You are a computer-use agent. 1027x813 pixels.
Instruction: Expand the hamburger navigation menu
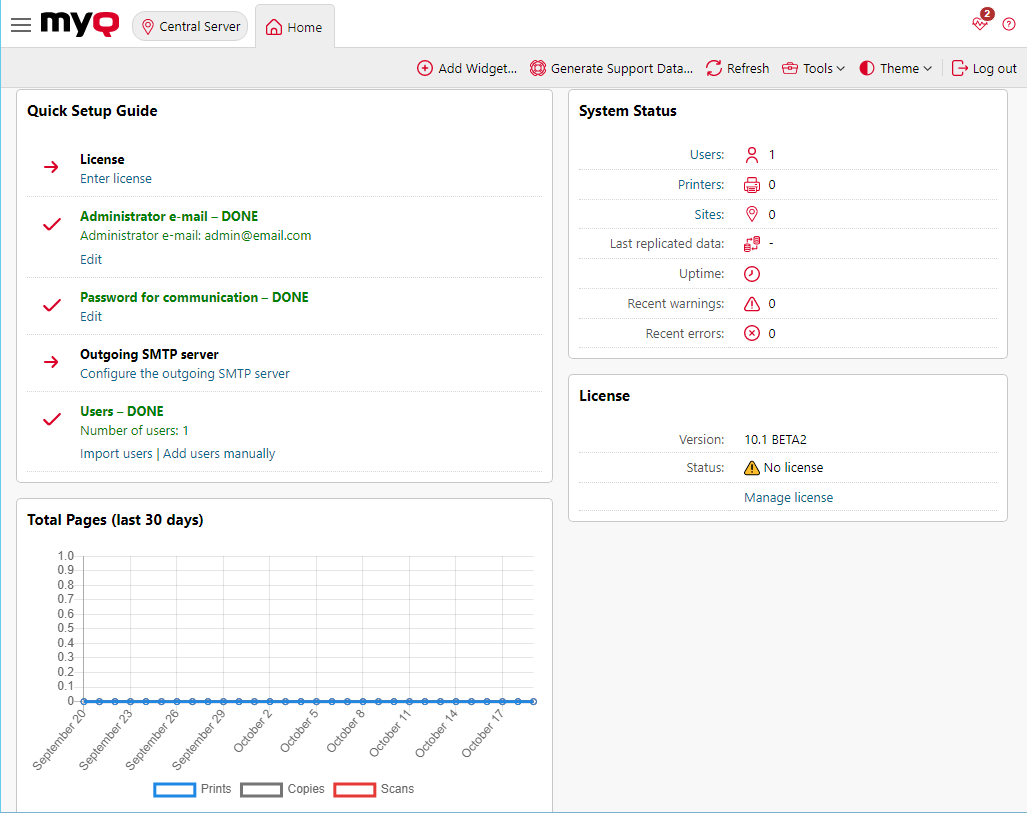point(20,24)
